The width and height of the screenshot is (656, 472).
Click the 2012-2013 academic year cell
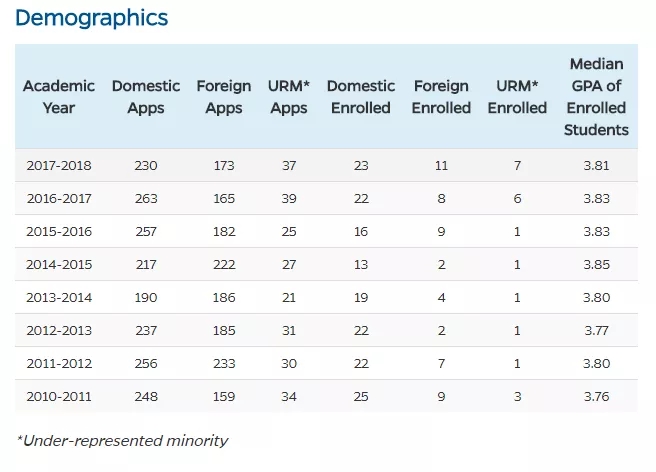click(x=59, y=331)
